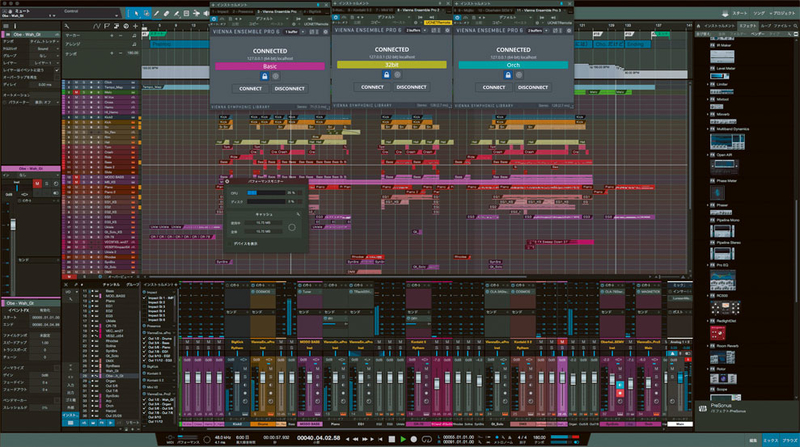Click the gray circle beside Orch lock
The height and width of the screenshot is (447, 800).
click(x=519, y=75)
